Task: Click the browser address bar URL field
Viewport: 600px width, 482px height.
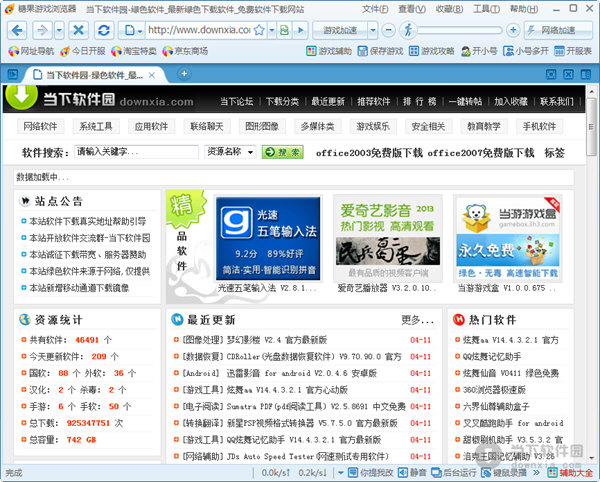Action: point(199,30)
